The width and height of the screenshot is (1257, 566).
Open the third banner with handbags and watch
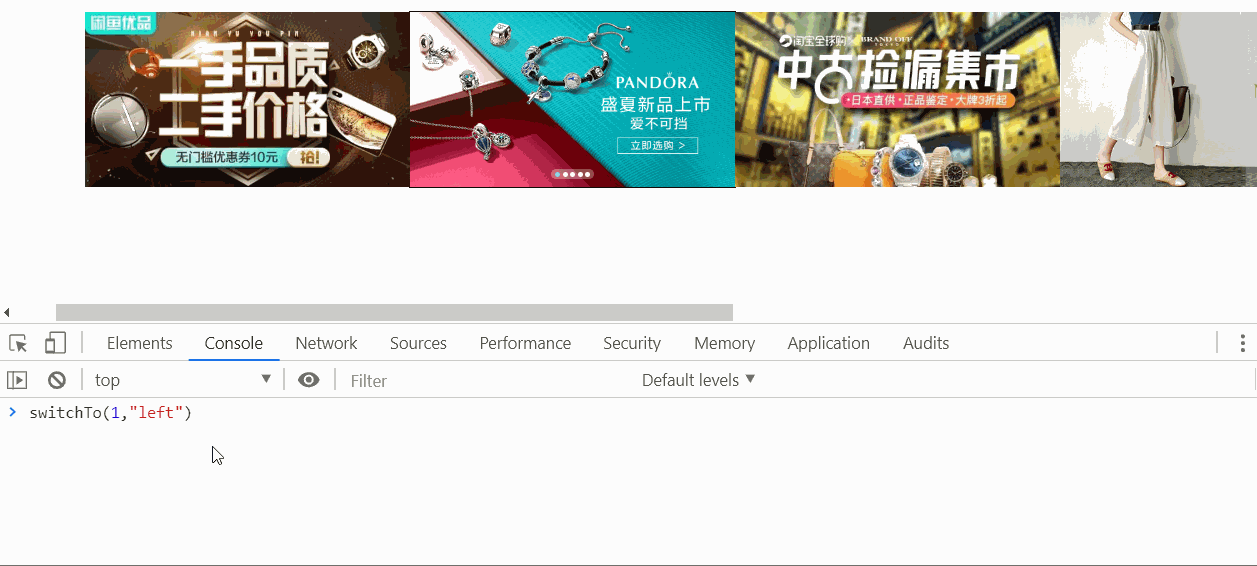(x=898, y=99)
